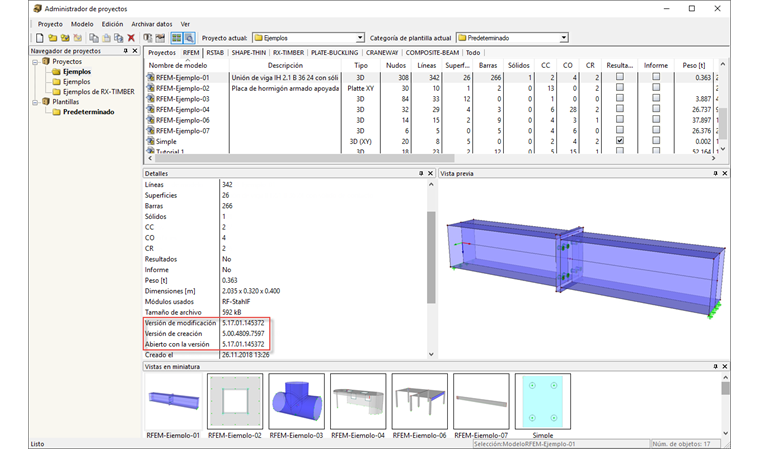Pin the Vista previa panel
The width and height of the screenshot is (760, 449).
pos(715,173)
